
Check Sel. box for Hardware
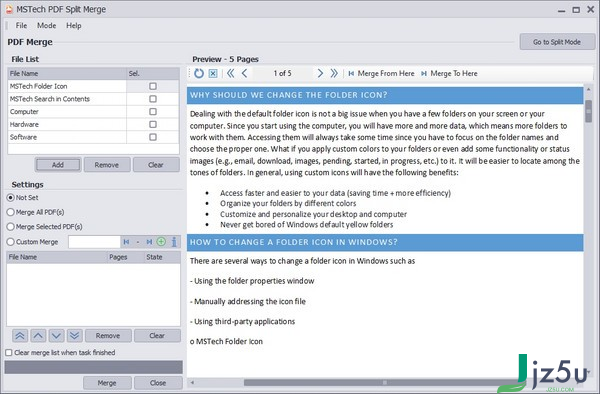coord(153,124)
